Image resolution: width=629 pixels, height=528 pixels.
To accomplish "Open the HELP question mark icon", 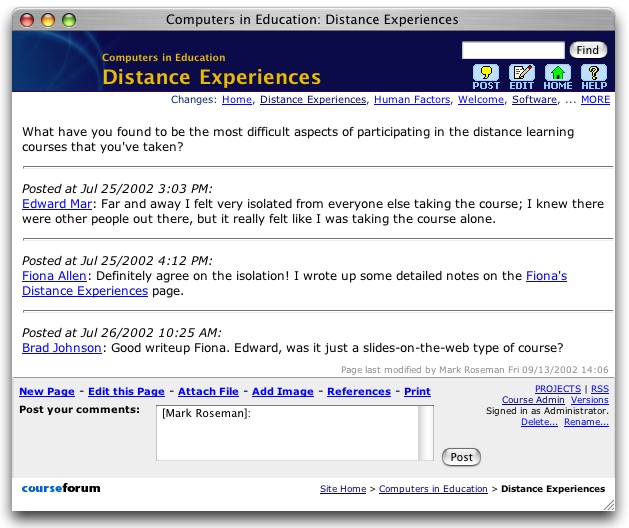I will (594, 77).
